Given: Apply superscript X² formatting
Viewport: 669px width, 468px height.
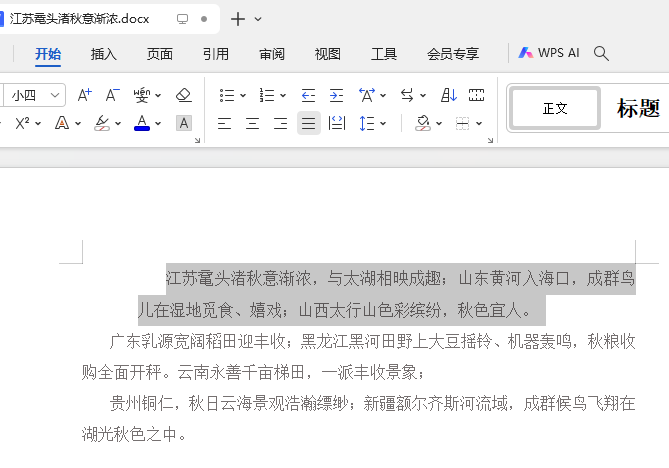Looking at the screenshot, I should [x=22, y=123].
